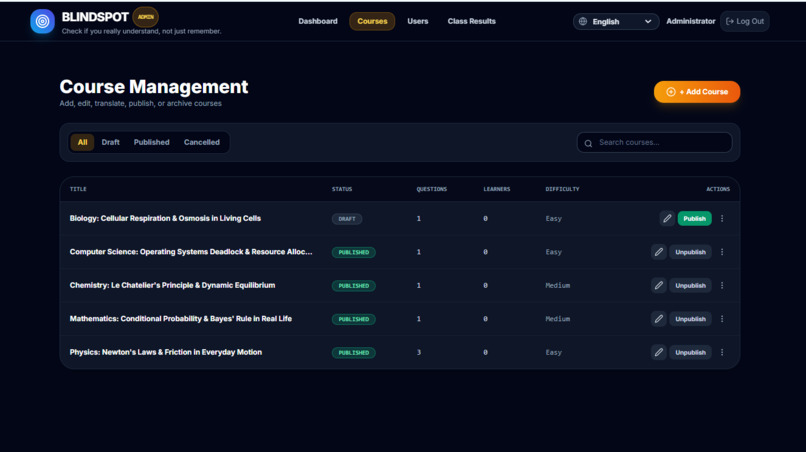Click the TITLE column header
Viewport: 806px width, 452px height.
78,189
